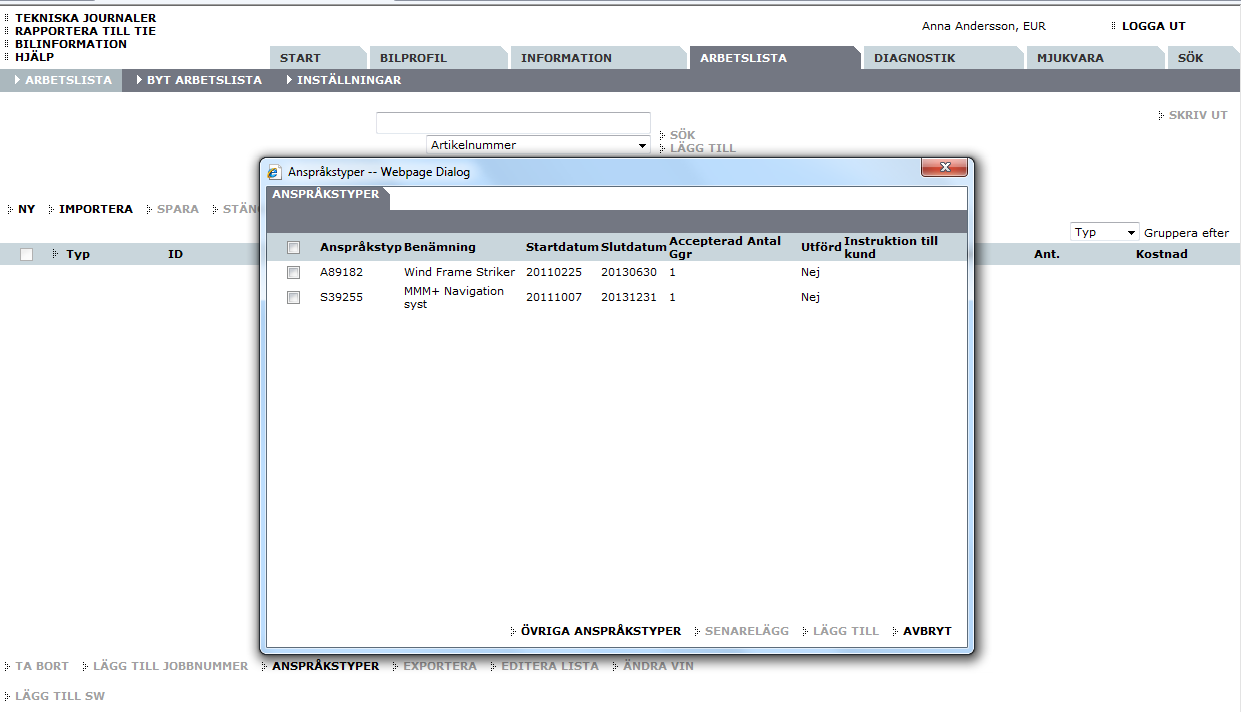
Task: Open the TEKNISKA JOURNALER link
Action: click(x=85, y=18)
